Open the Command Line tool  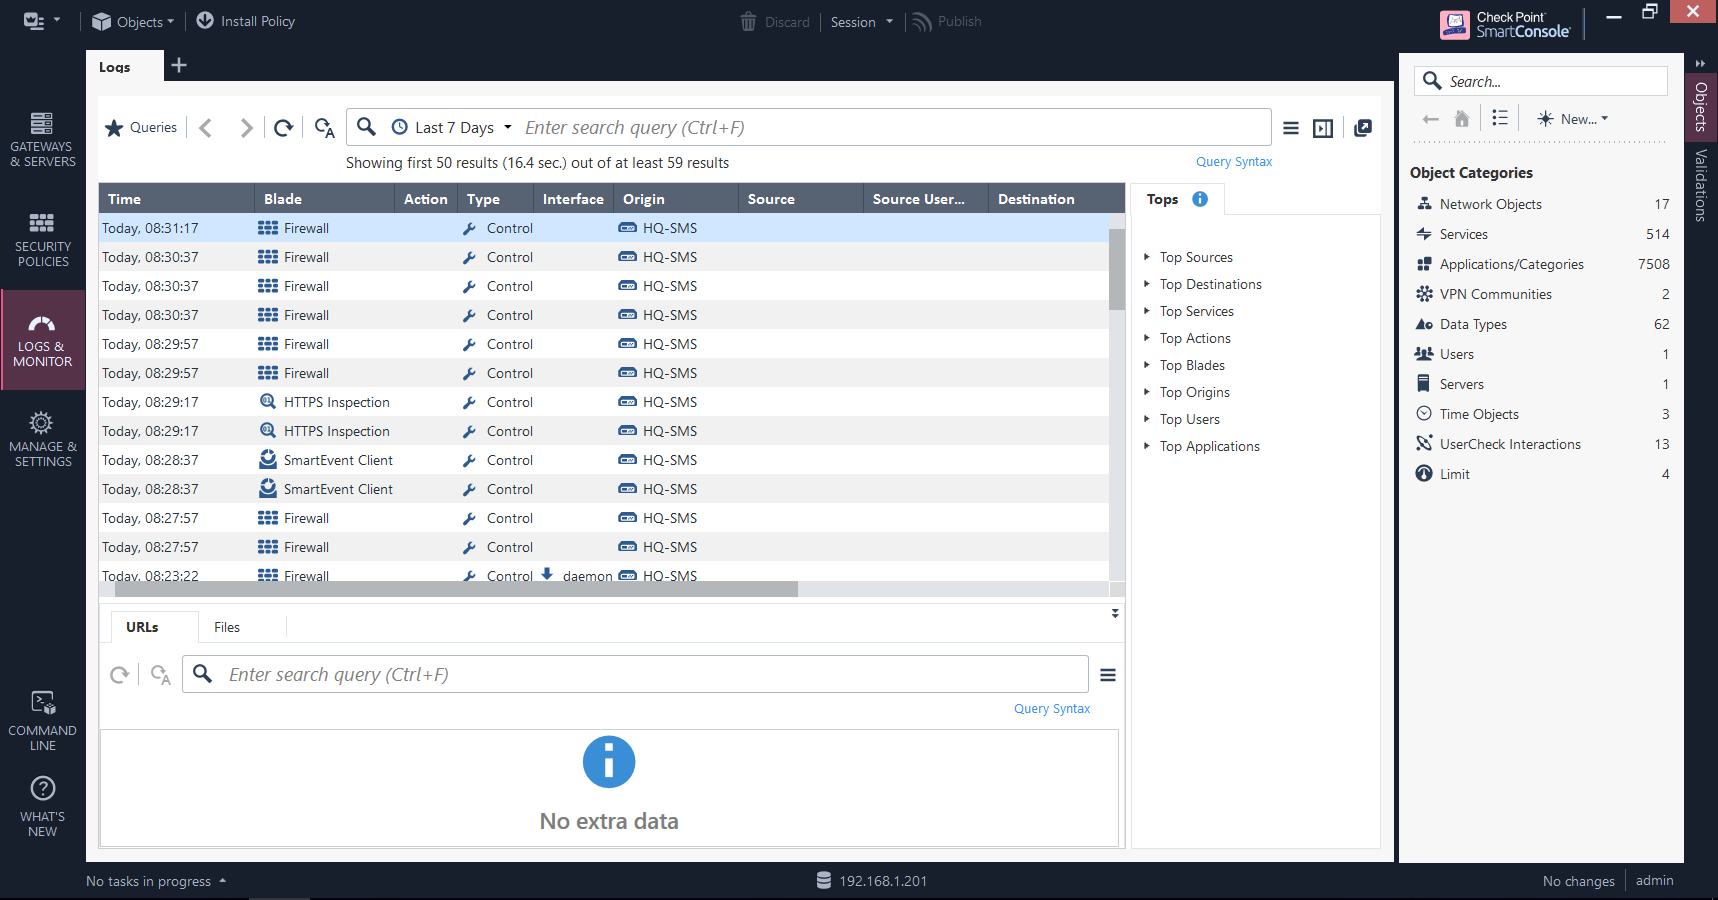(42, 721)
